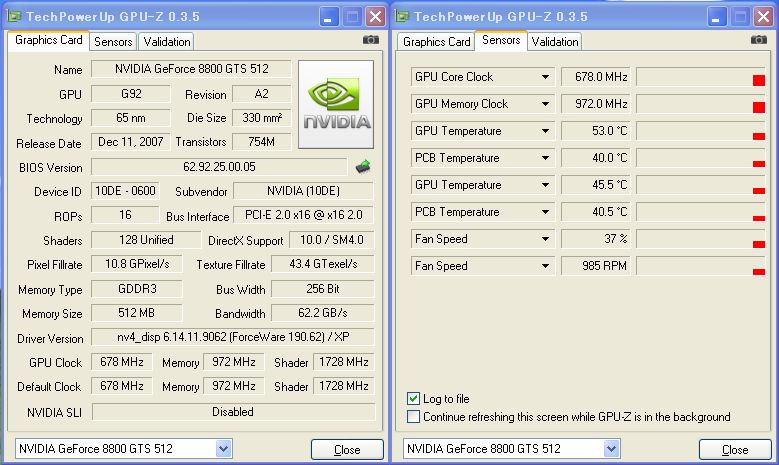Select Graphics Card tab in left window
Viewport: 779px width, 465px height.
48,40
